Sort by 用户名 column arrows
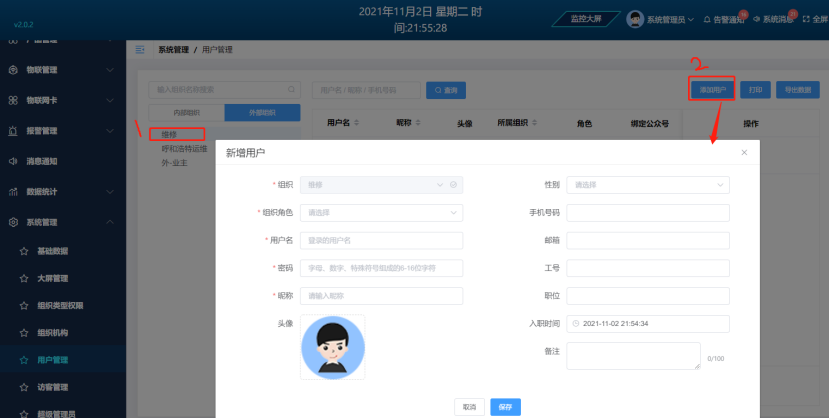Viewport: 830px width, 419px height. pos(357,123)
